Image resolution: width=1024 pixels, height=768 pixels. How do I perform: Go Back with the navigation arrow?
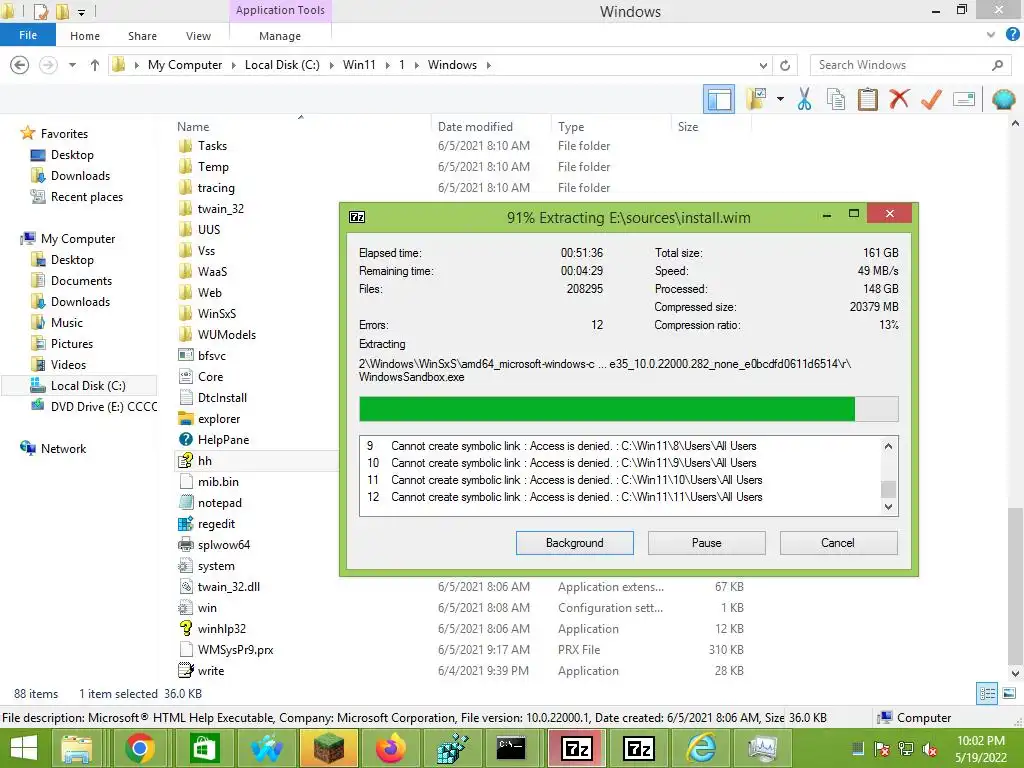(20, 65)
